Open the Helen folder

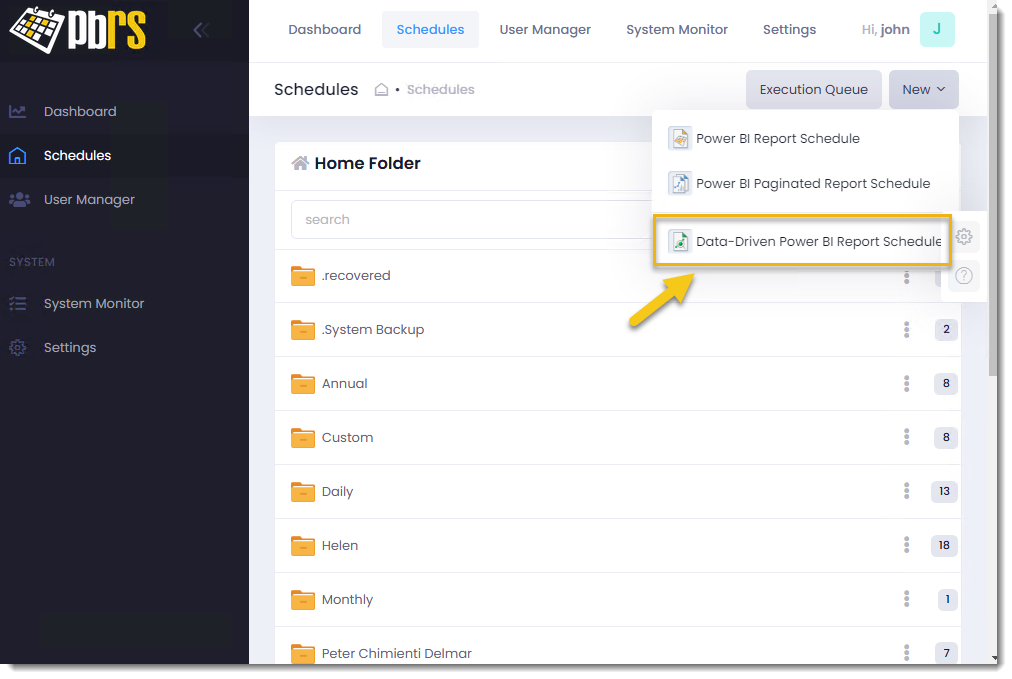pos(340,546)
